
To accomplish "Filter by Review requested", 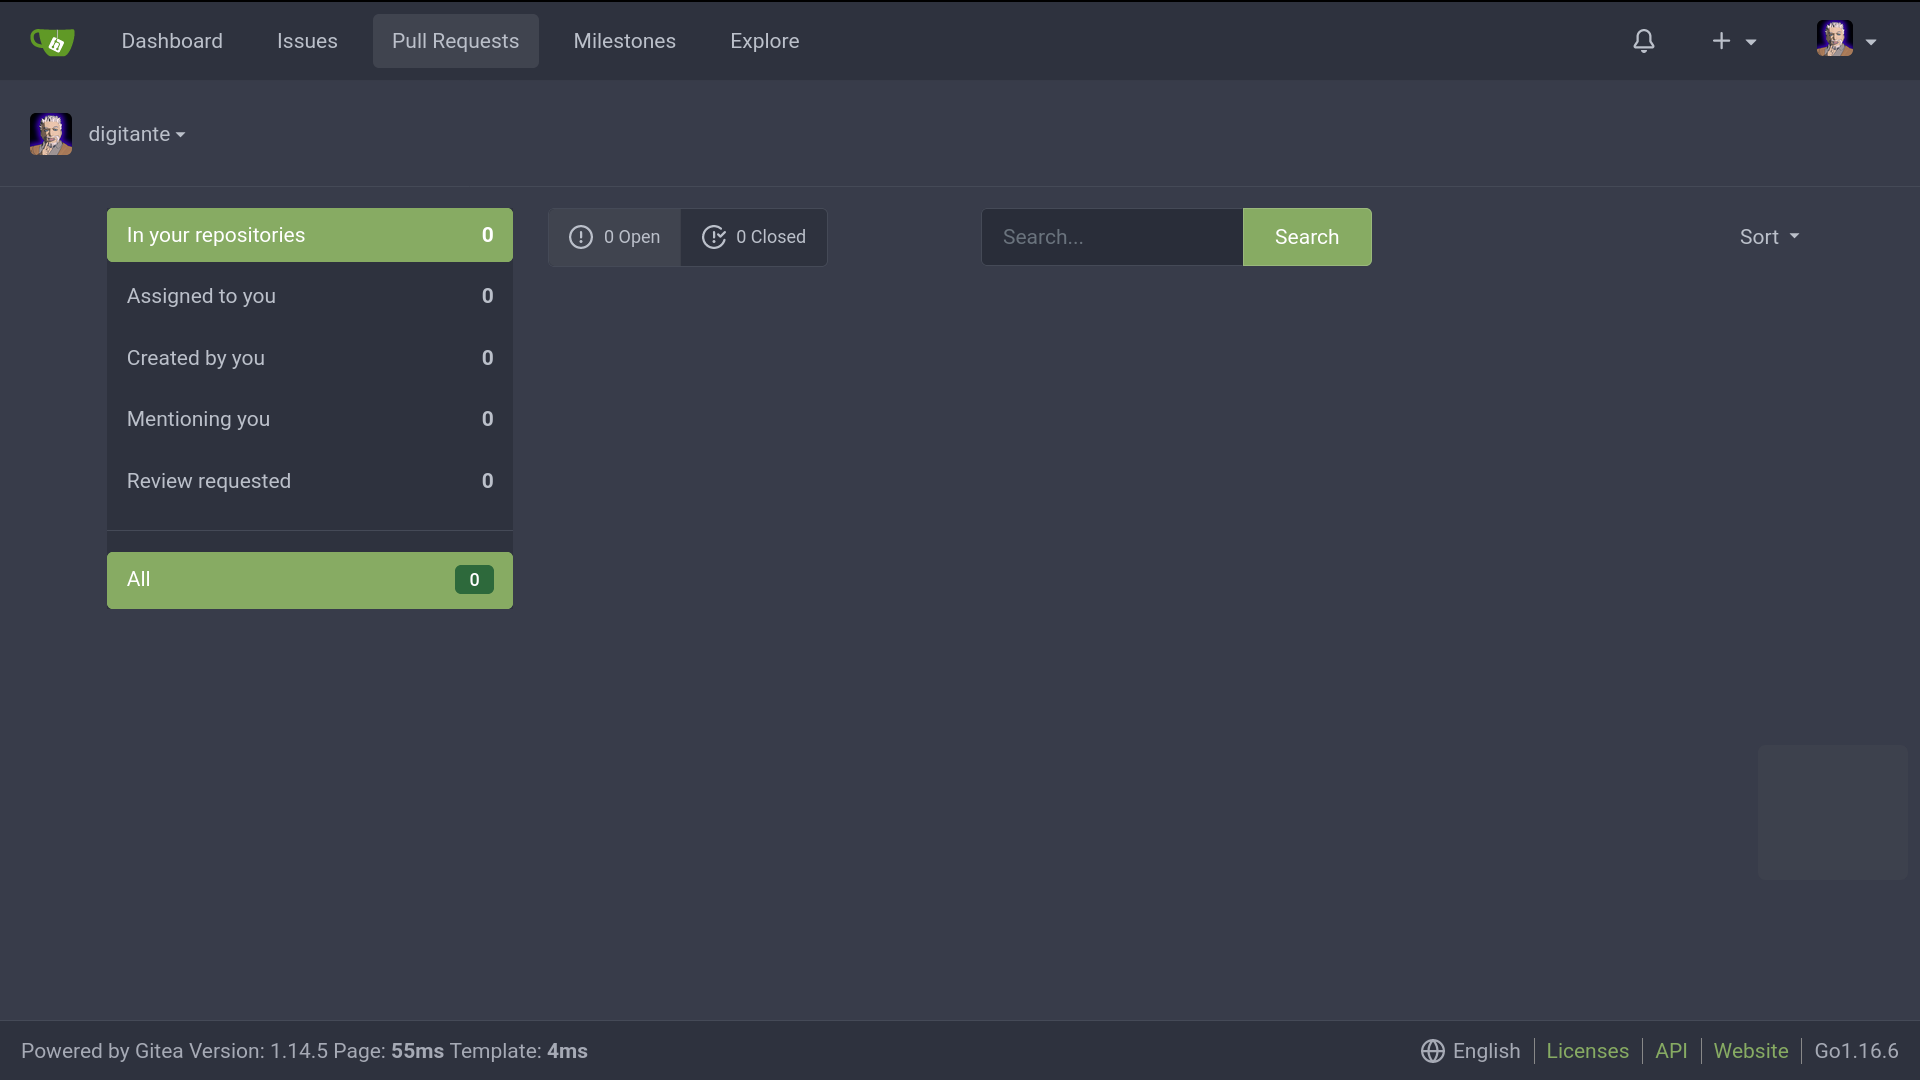I will (309, 481).
